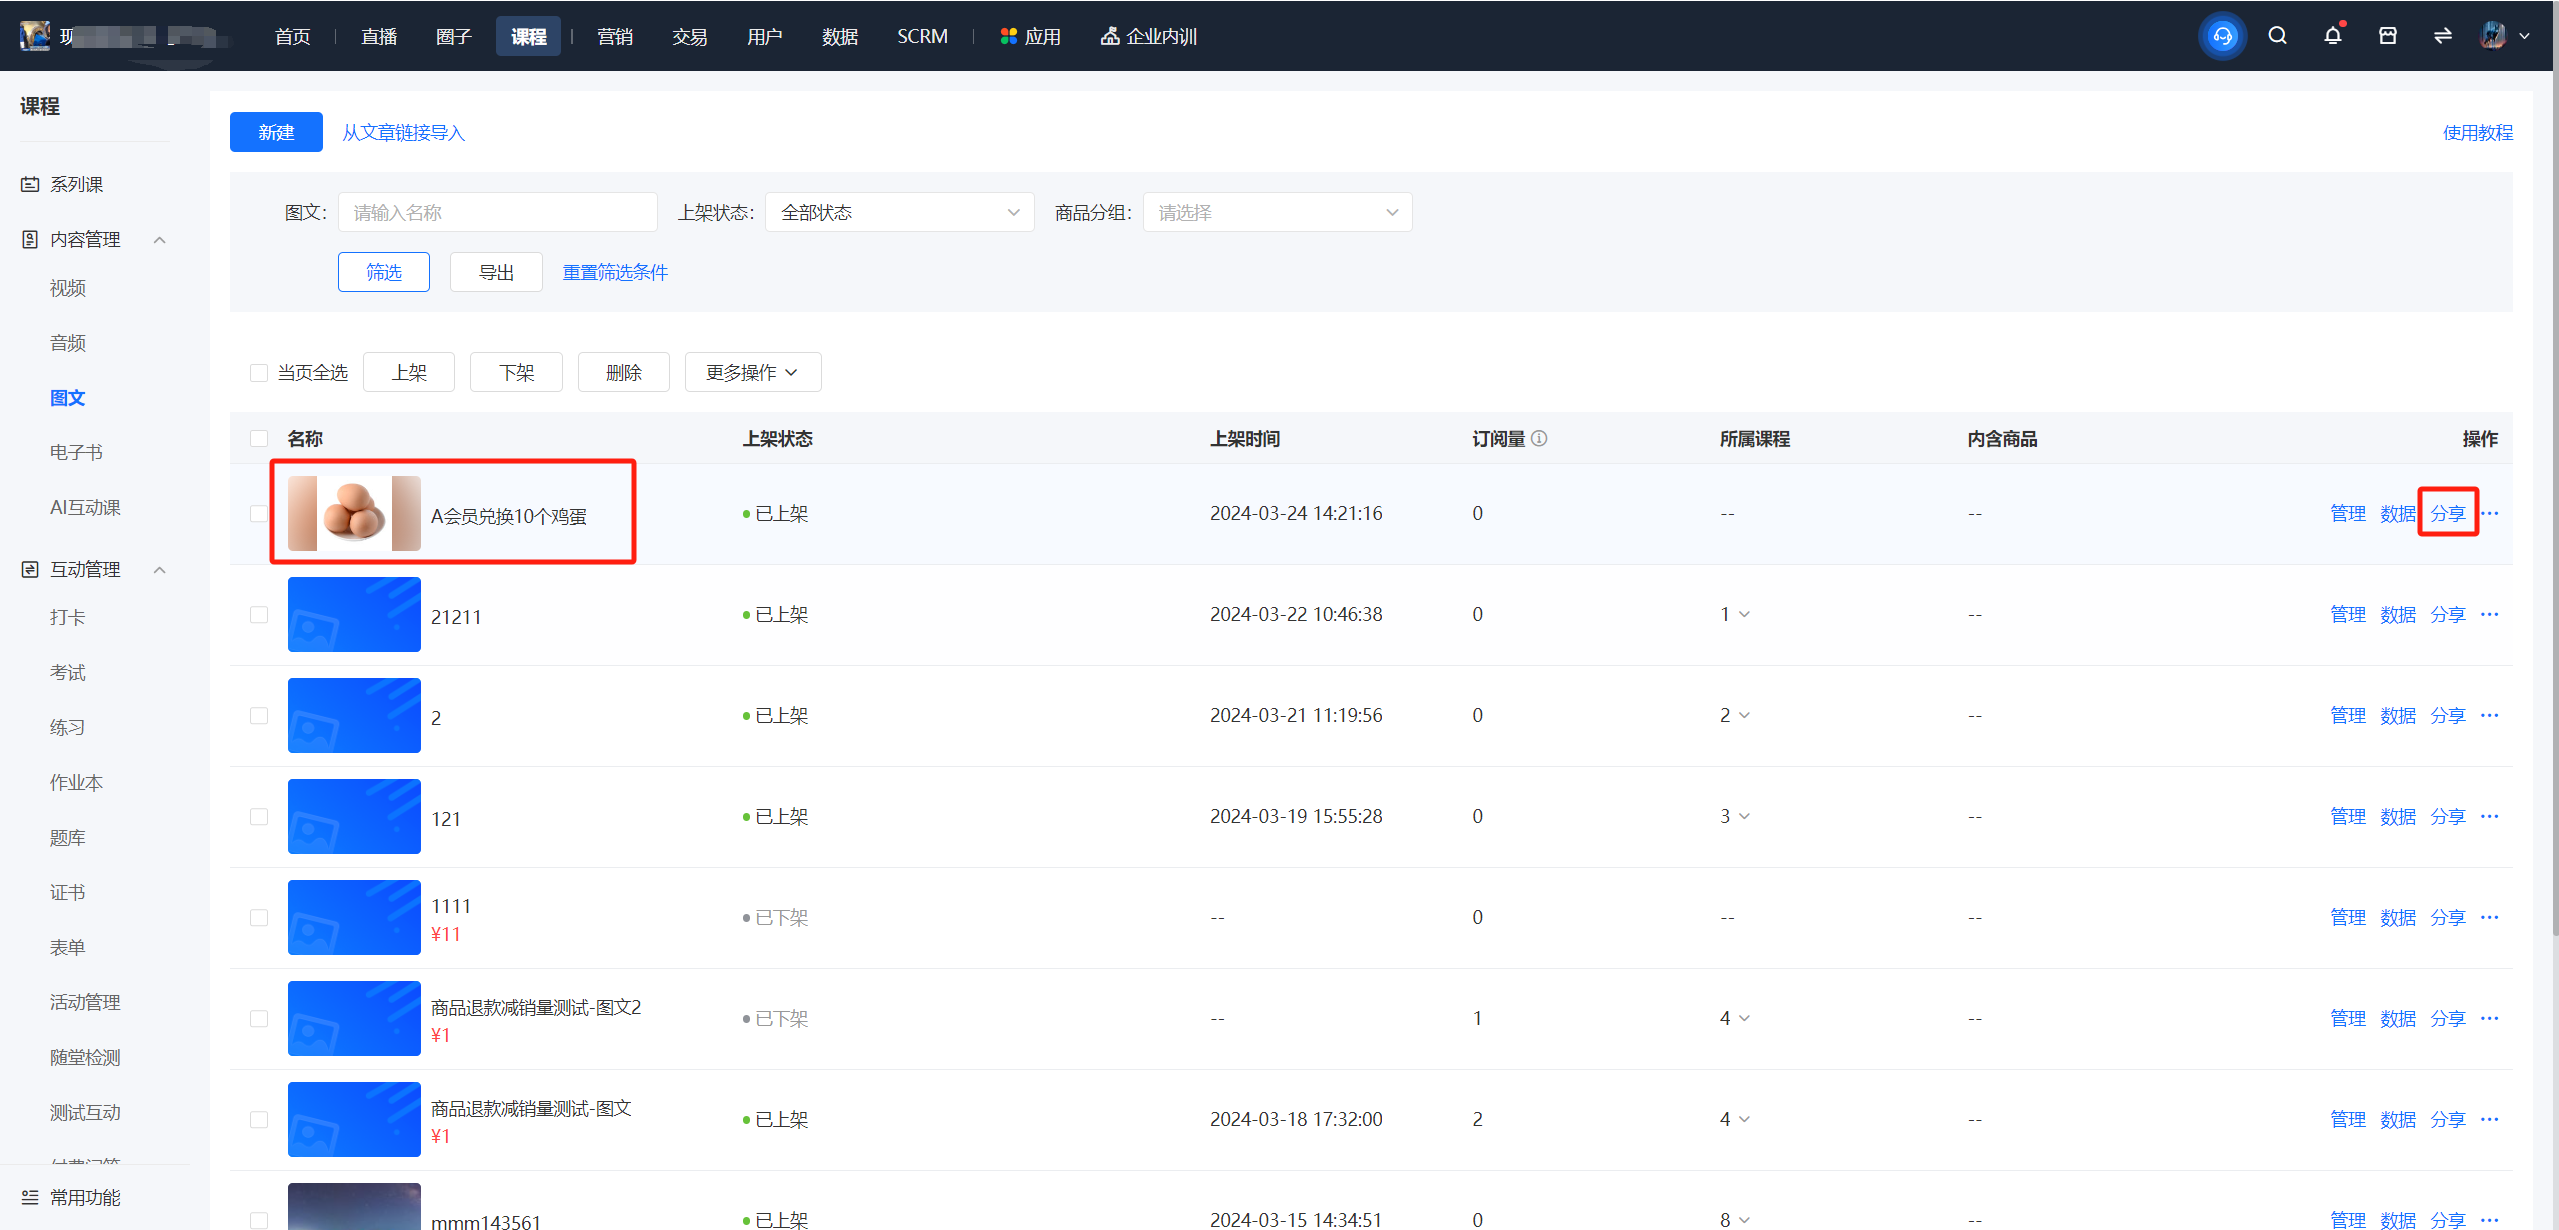The image size is (2559, 1230).
Task: Click 数据 for row 1111
Action: (2398, 917)
